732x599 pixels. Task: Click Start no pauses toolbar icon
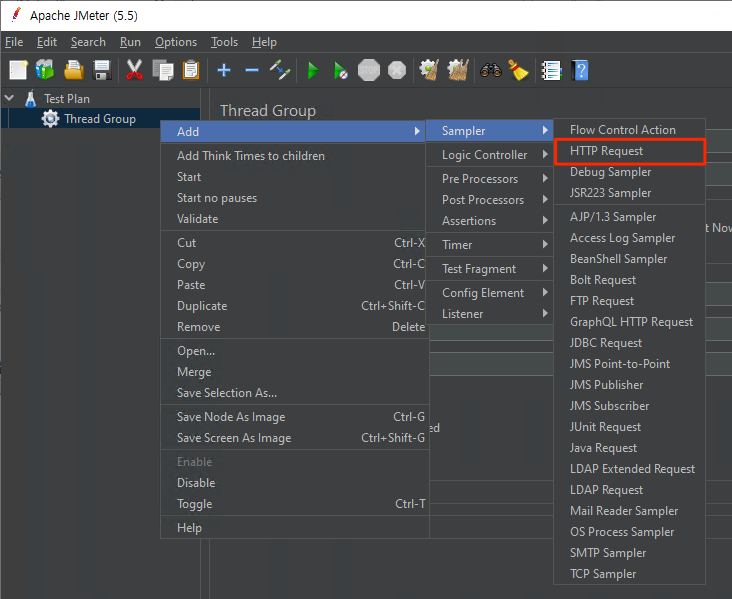coord(340,70)
